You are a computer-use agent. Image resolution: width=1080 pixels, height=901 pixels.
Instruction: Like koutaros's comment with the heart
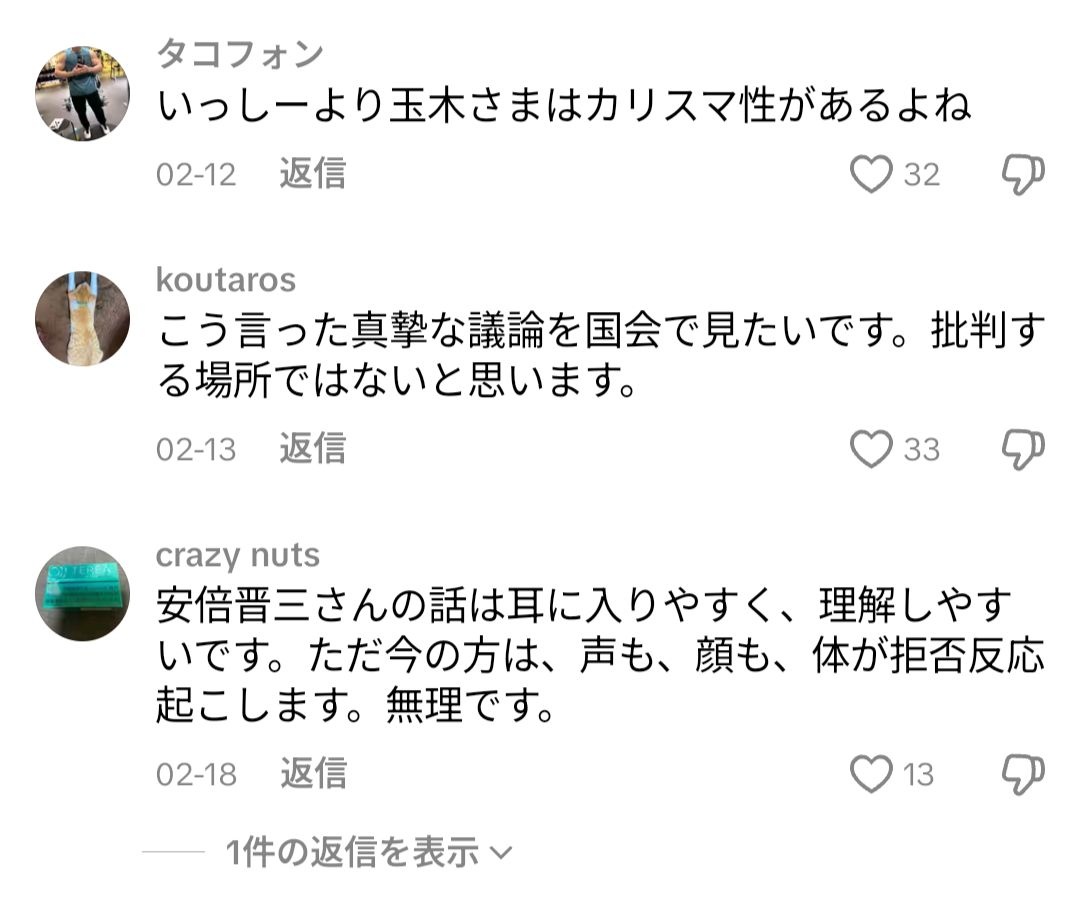coord(871,449)
